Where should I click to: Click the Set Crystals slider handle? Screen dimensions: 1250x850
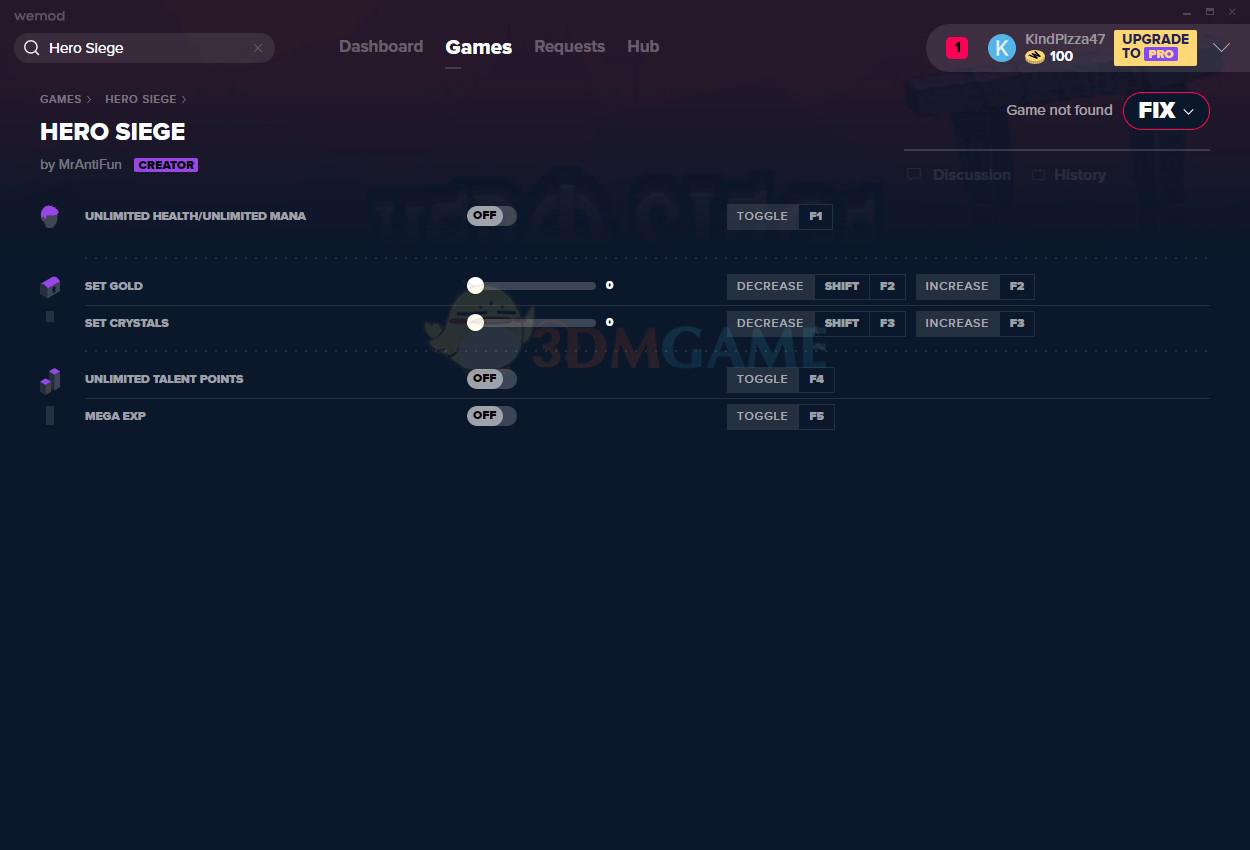point(476,323)
